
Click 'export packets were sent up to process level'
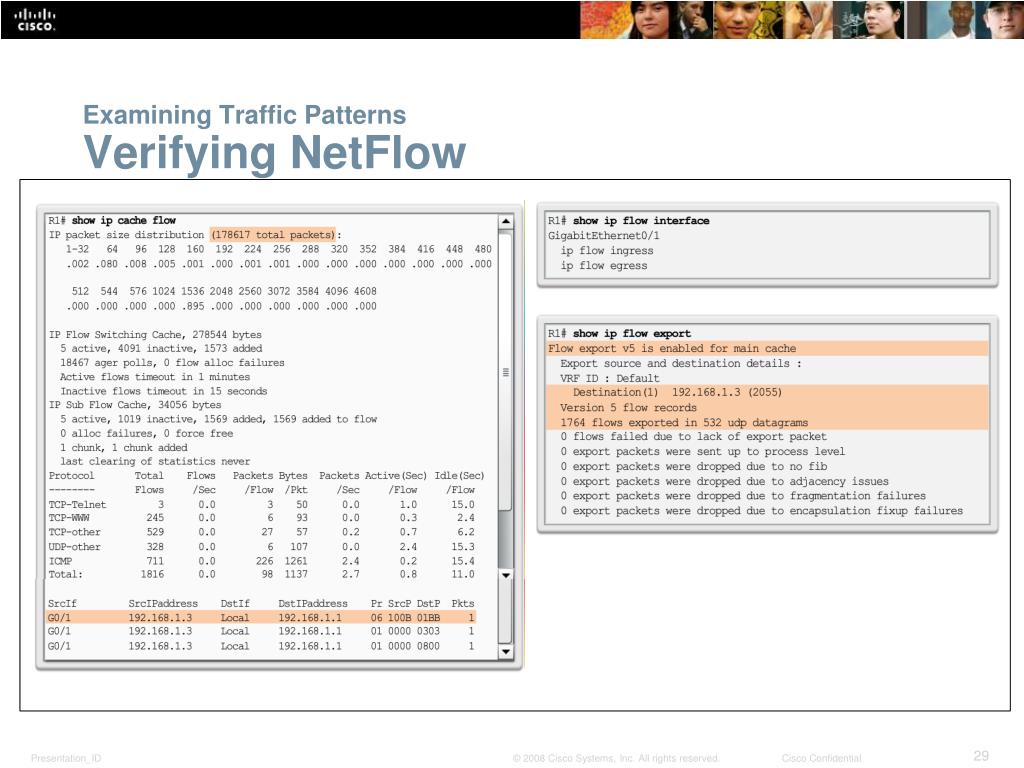click(703, 451)
